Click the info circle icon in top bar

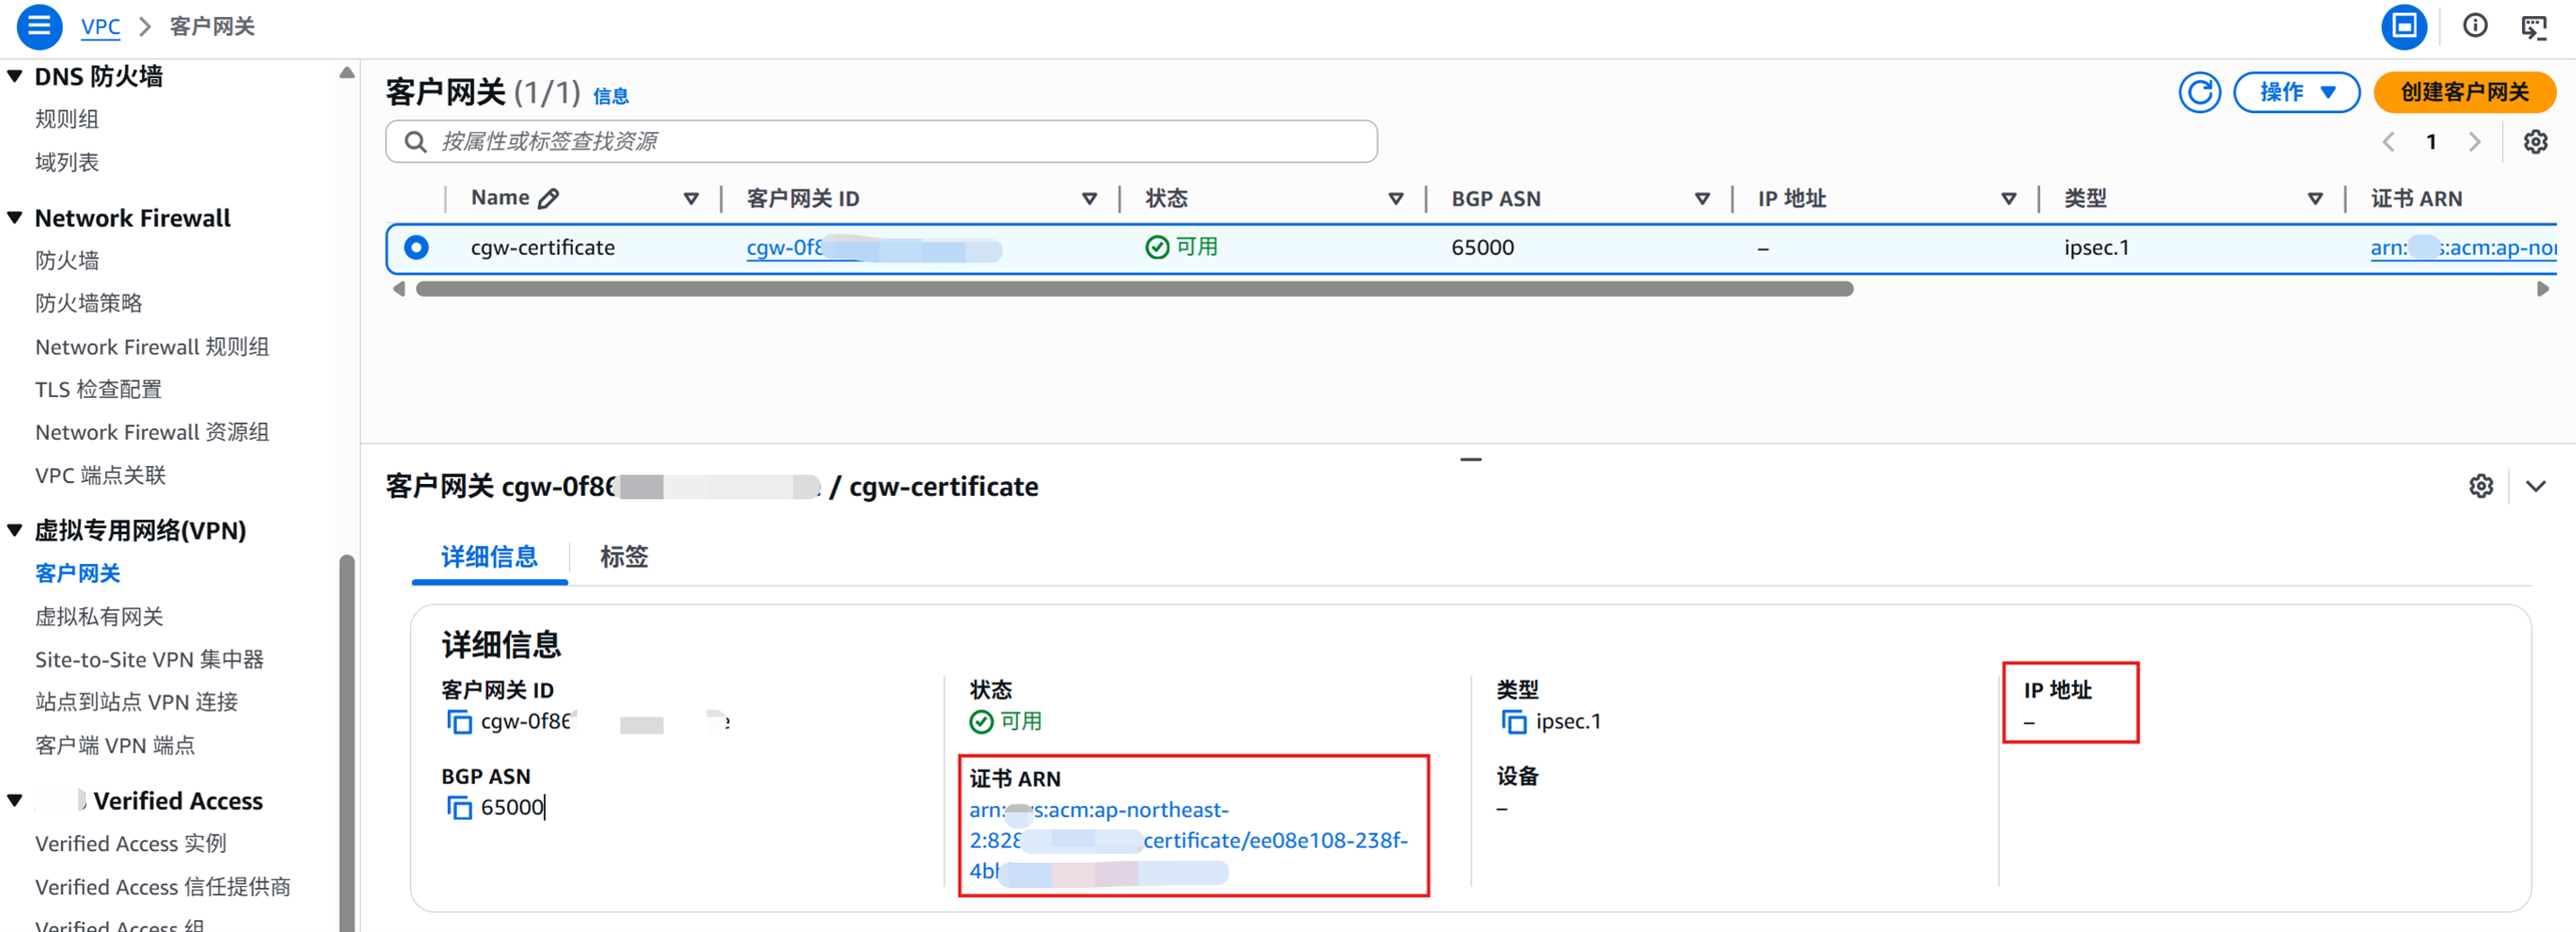click(x=2475, y=26)
